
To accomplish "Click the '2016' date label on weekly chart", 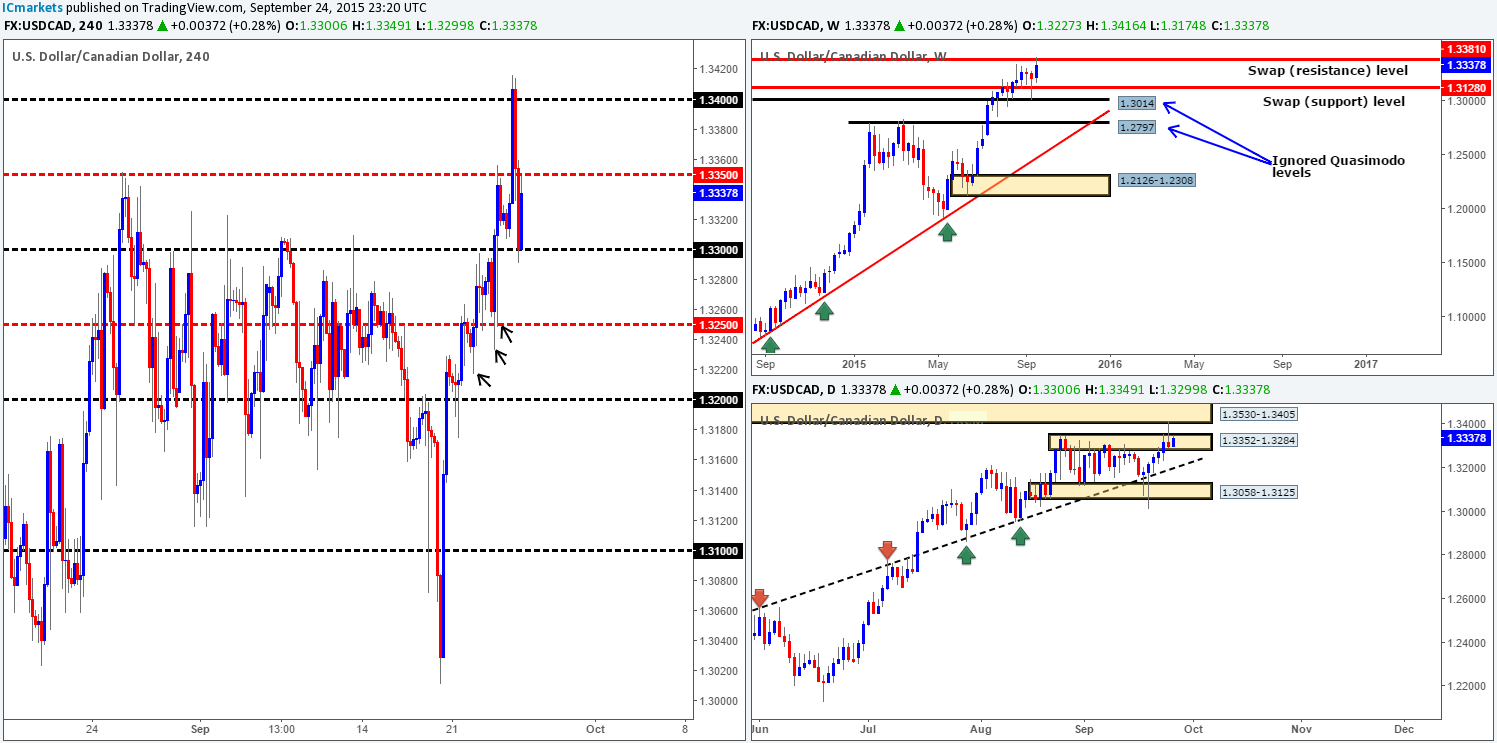I will click(1108, 365).
